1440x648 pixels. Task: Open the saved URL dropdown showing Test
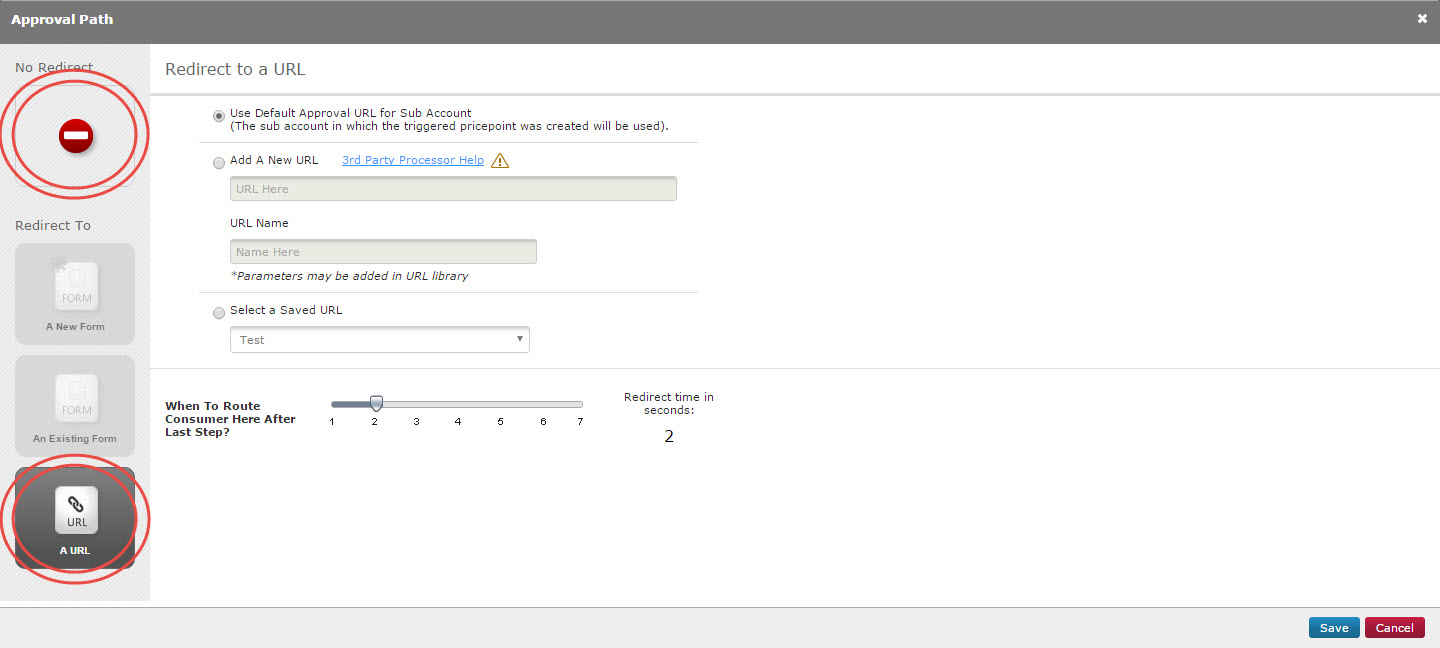pos(379,340)
